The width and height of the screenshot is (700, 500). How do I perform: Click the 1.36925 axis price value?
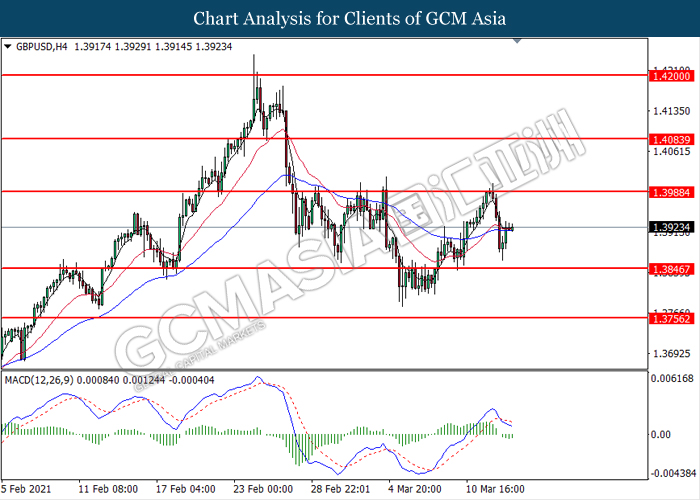(671, 354)
